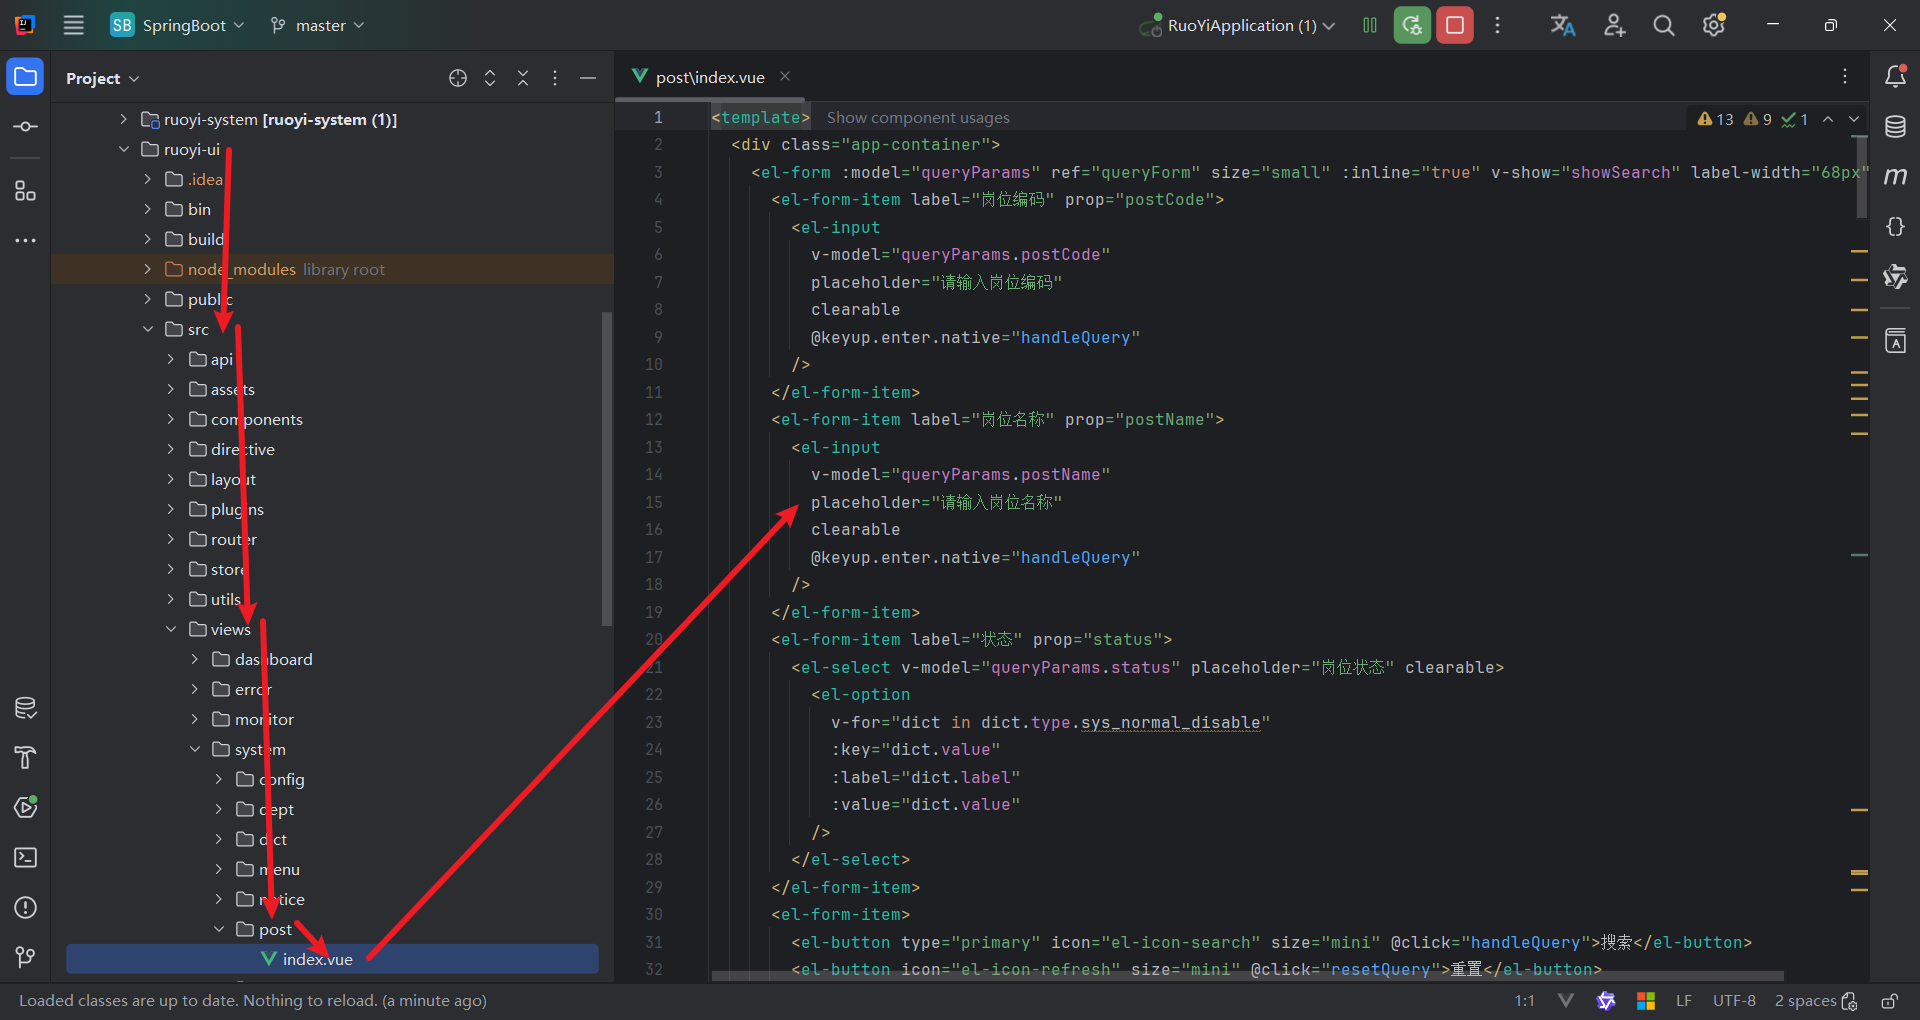Open the main hamburger menu
Screen dimensions: 1920x1020
(x=74, y=26)
